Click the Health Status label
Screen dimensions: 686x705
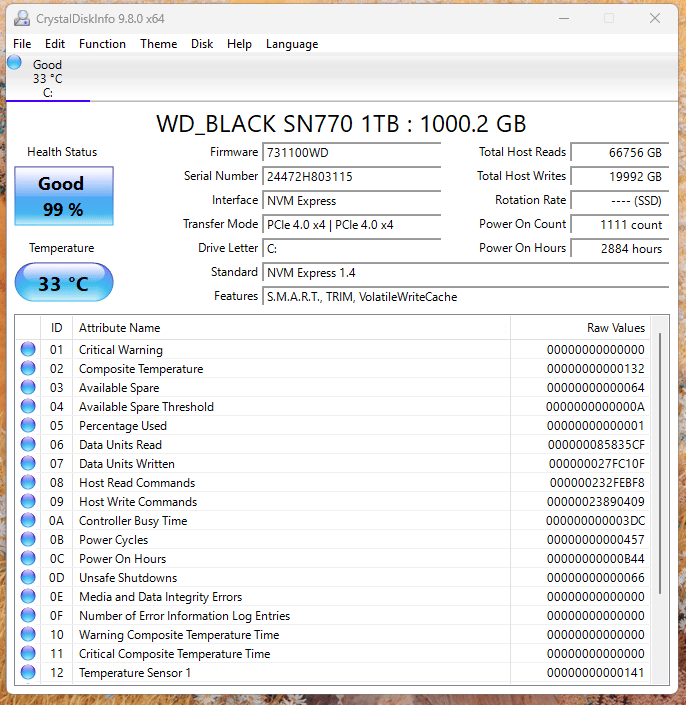pos(62,152)
